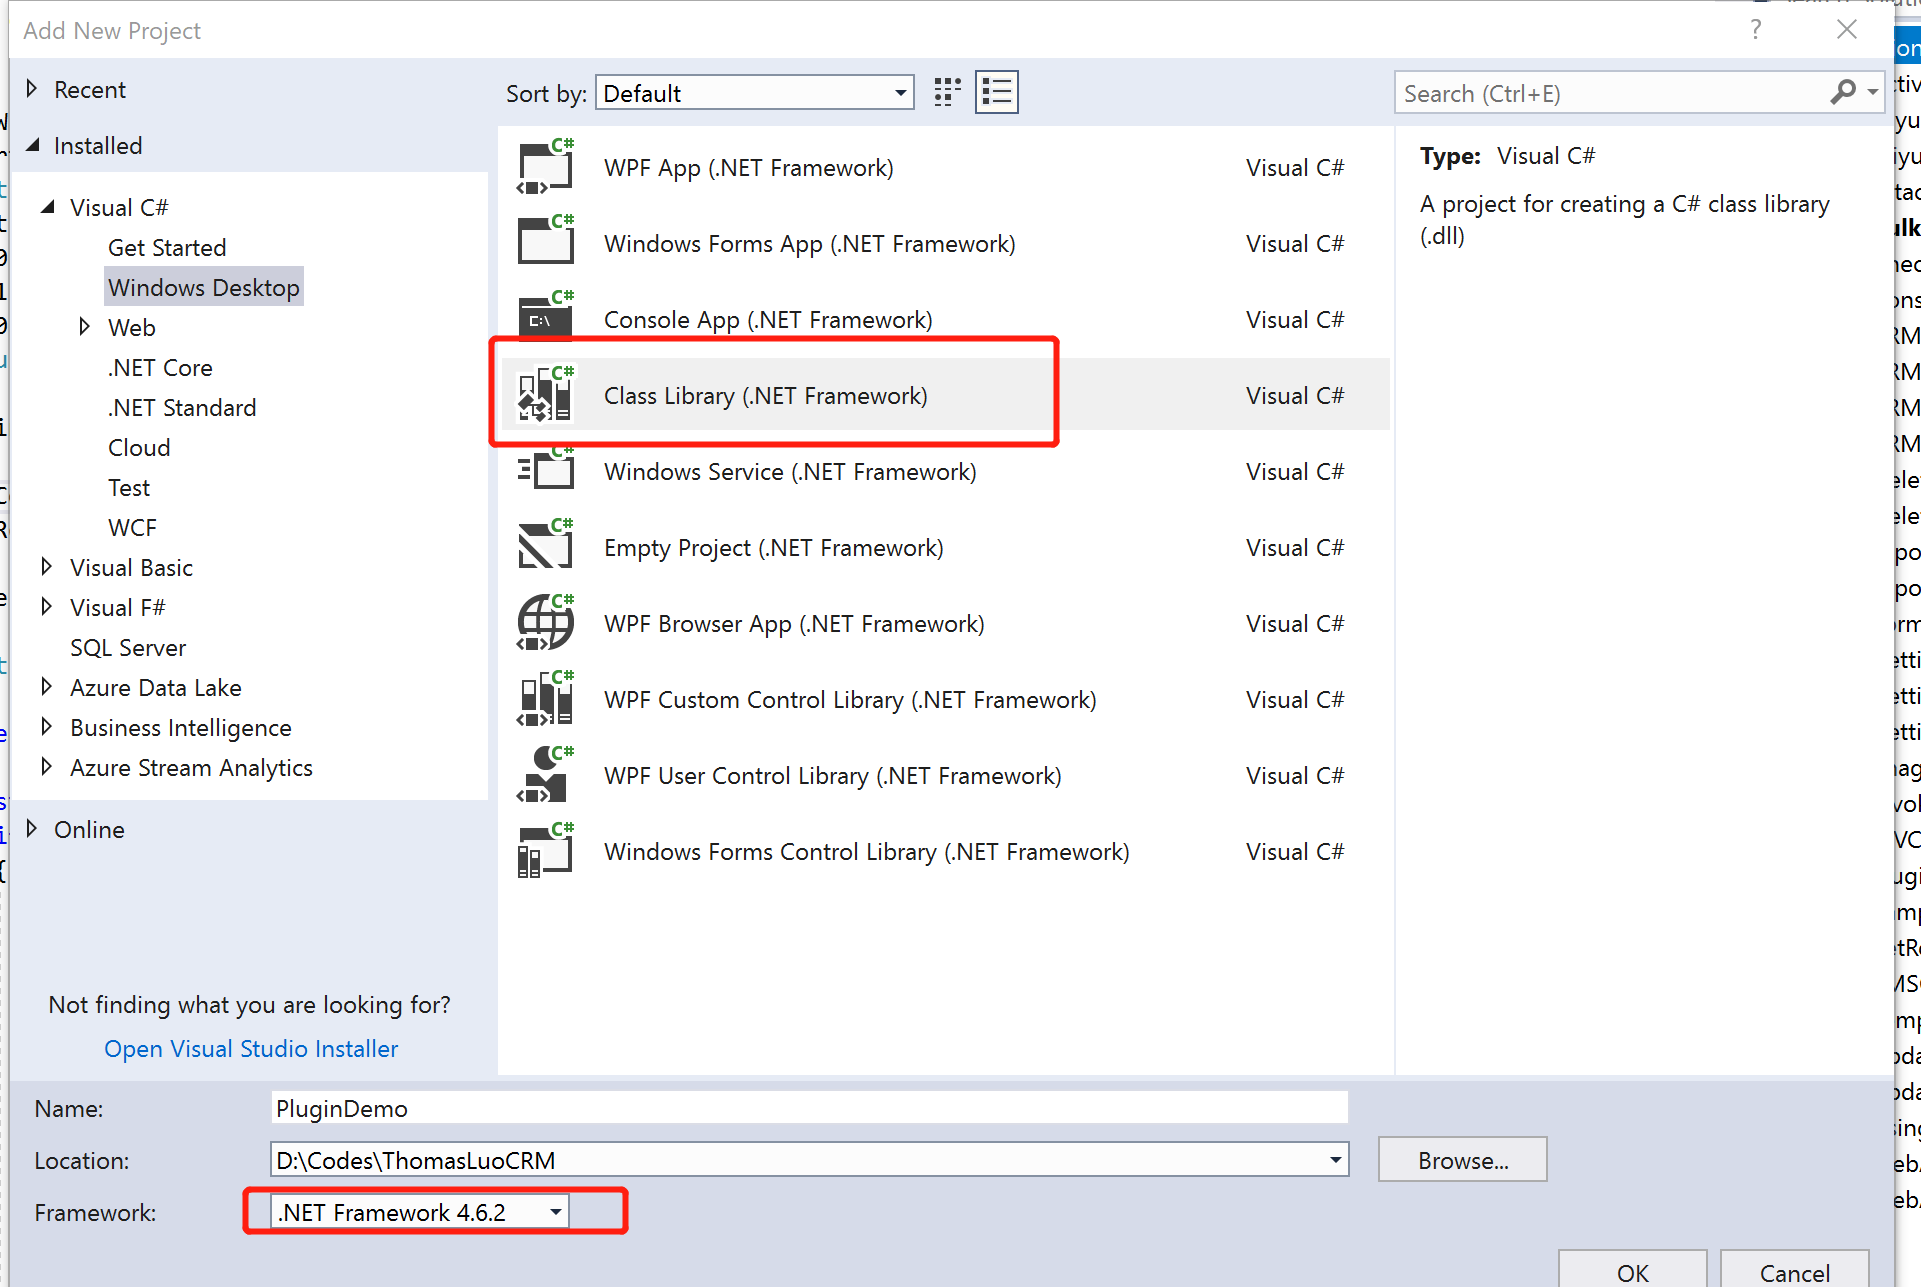The height and width of the screenshot is (1287, 1921).
Task: Select Class Library (.NET Framework) row text
Action: [x=766, y=396]
